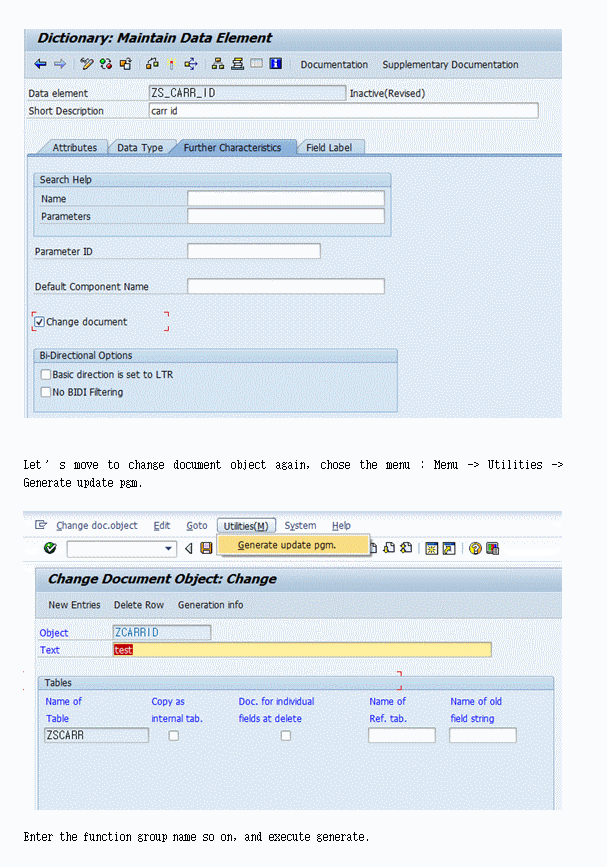Open the Edit menu

point(161,525)
